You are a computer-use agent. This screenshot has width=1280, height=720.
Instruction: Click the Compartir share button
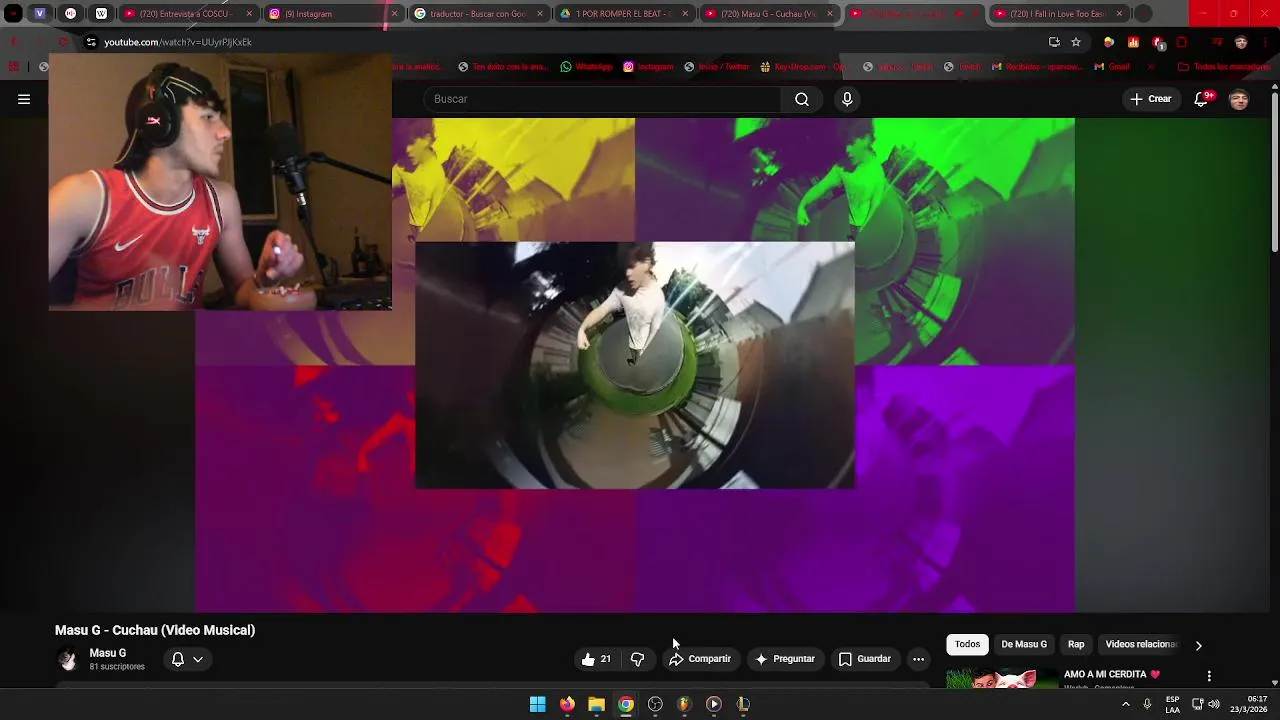[x=700, y=659]
